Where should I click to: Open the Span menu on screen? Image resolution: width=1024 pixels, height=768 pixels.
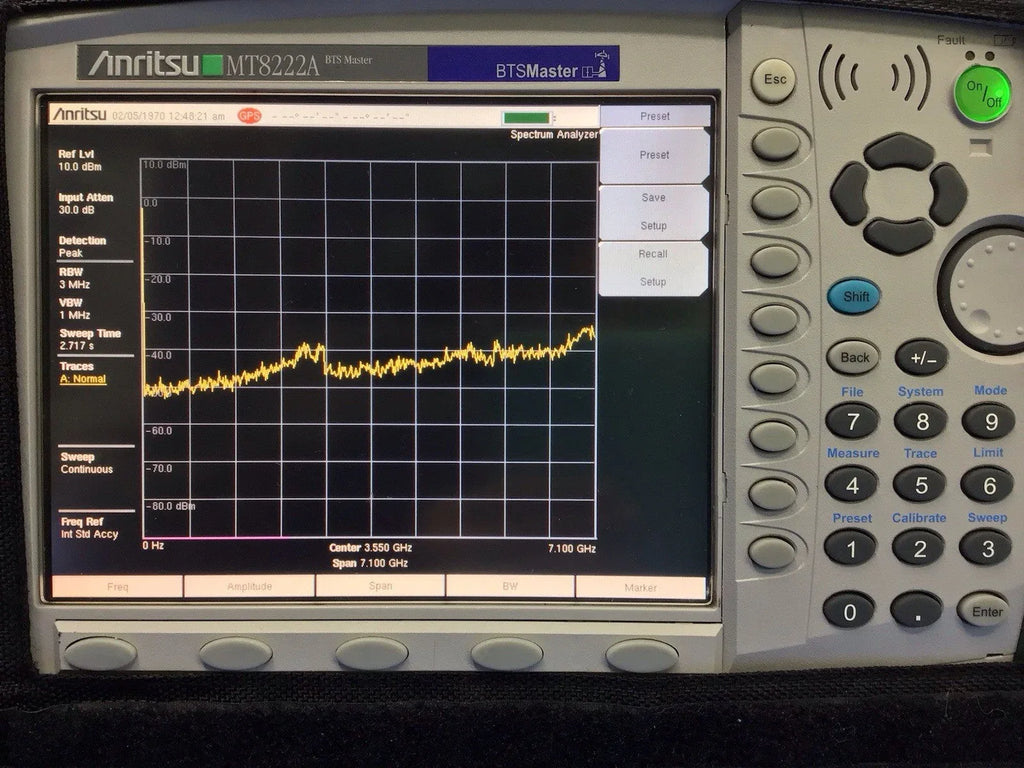(x=380, y=586)
